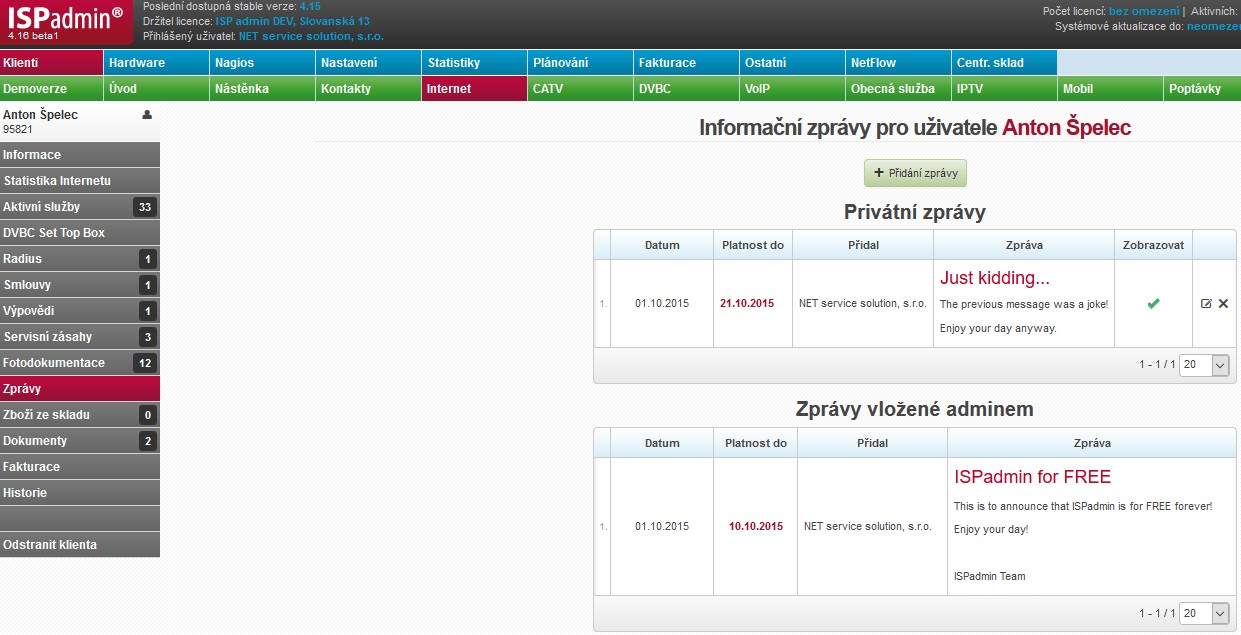Select the DVBC submenu item
Screen dimensions: 1241x635
click(x=687, y=88)
